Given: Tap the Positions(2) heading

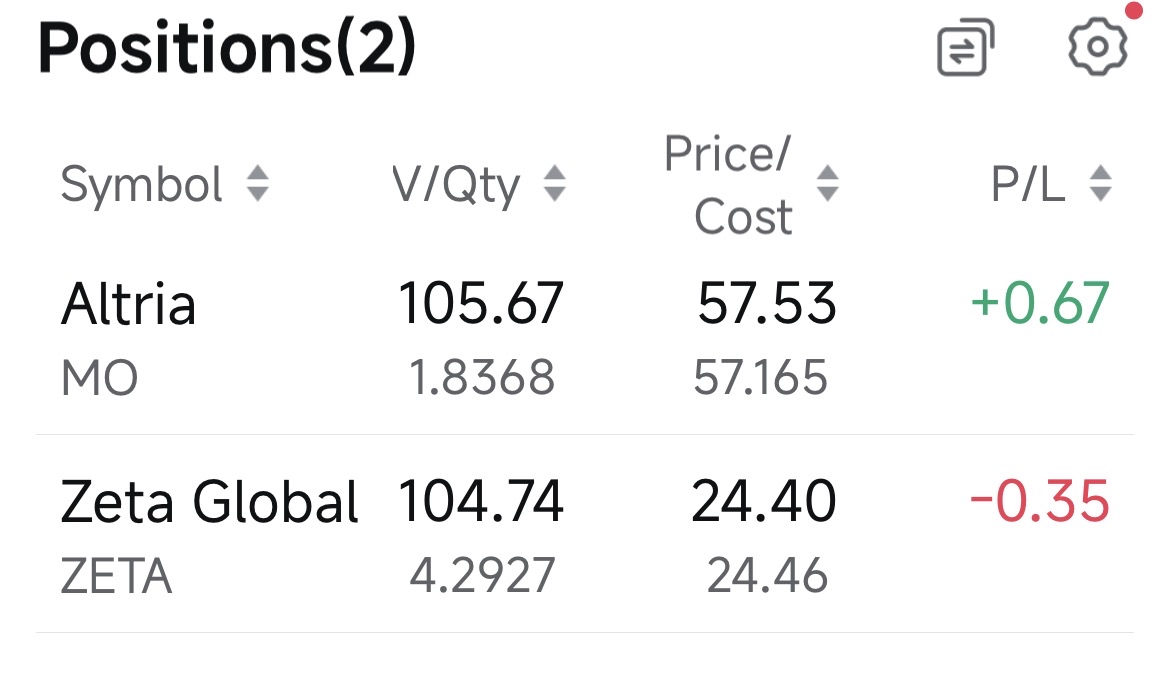Looking at the screenshot, I should pos(227,48).
